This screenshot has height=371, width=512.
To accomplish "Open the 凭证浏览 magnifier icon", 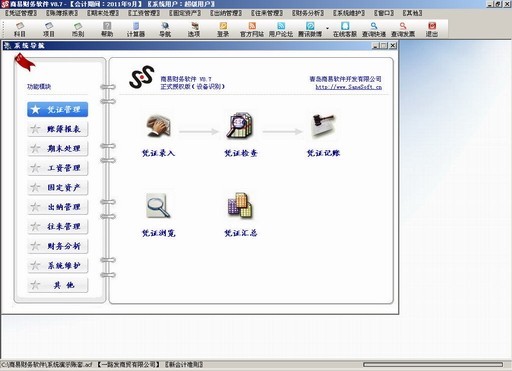I will pyautogui.click(x=158, y=206).
